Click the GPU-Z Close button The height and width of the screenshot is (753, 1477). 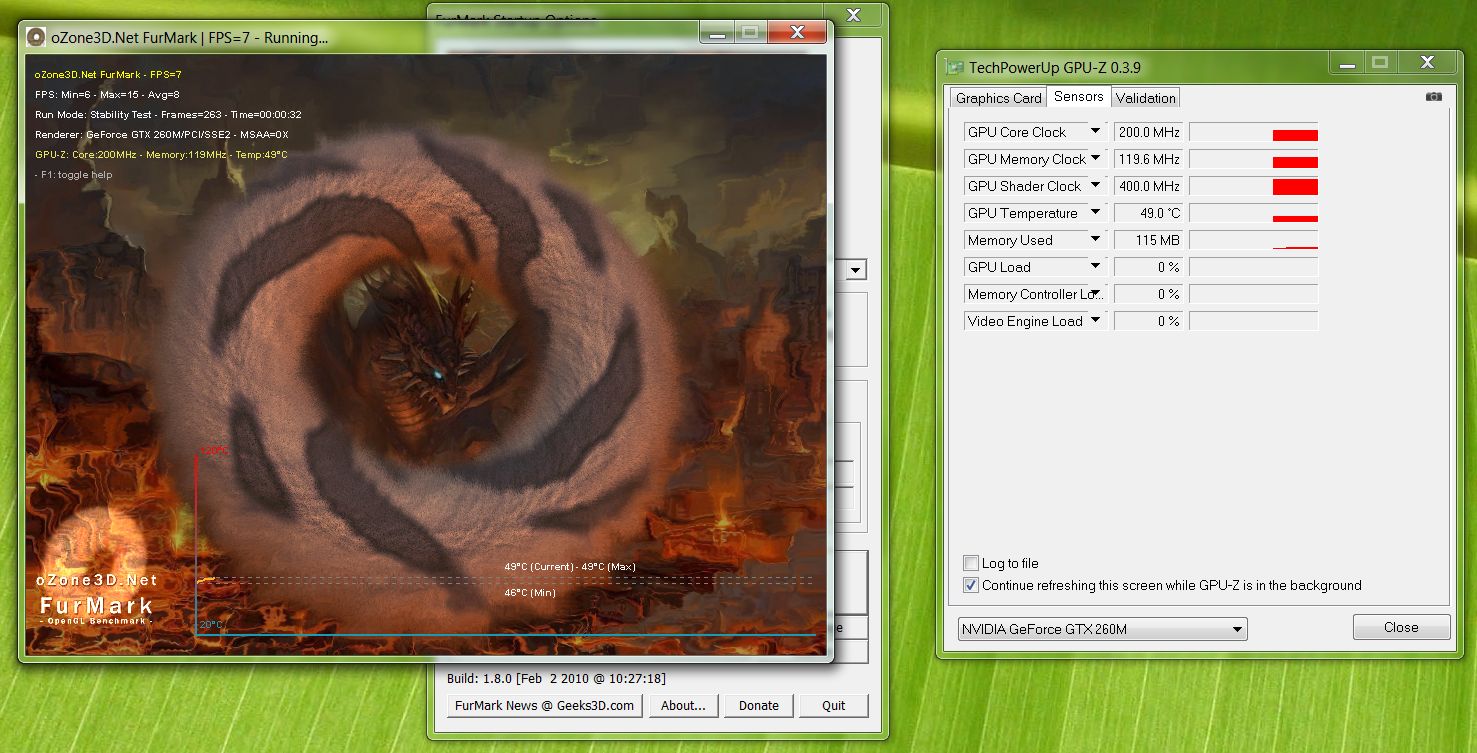pyautogui.click(x=1401, y=628)
